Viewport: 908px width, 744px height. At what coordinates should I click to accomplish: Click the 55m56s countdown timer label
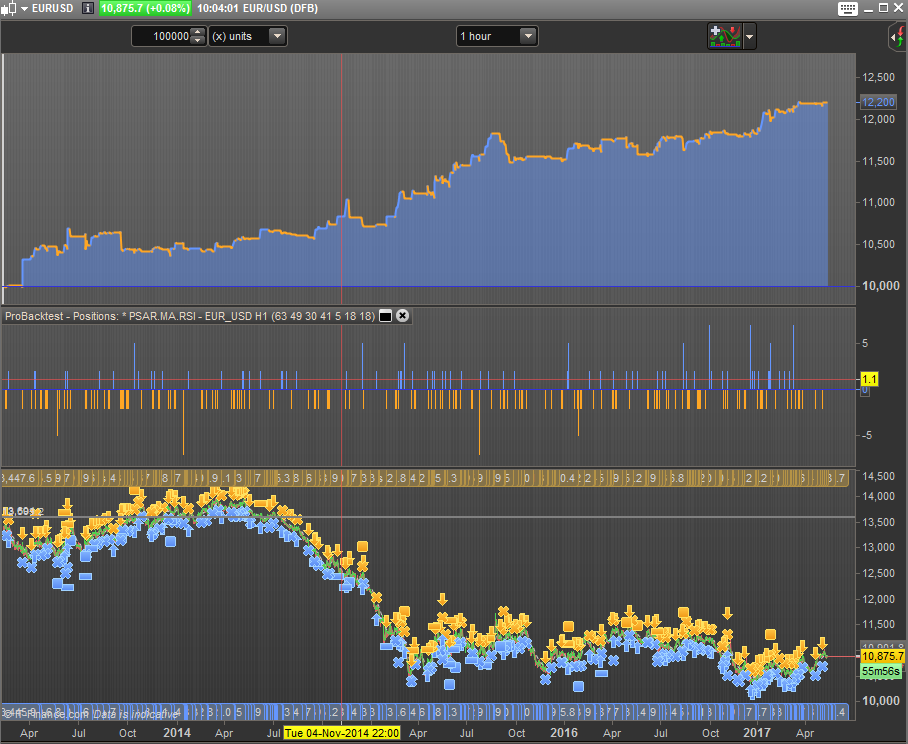(x=880, y=672)
